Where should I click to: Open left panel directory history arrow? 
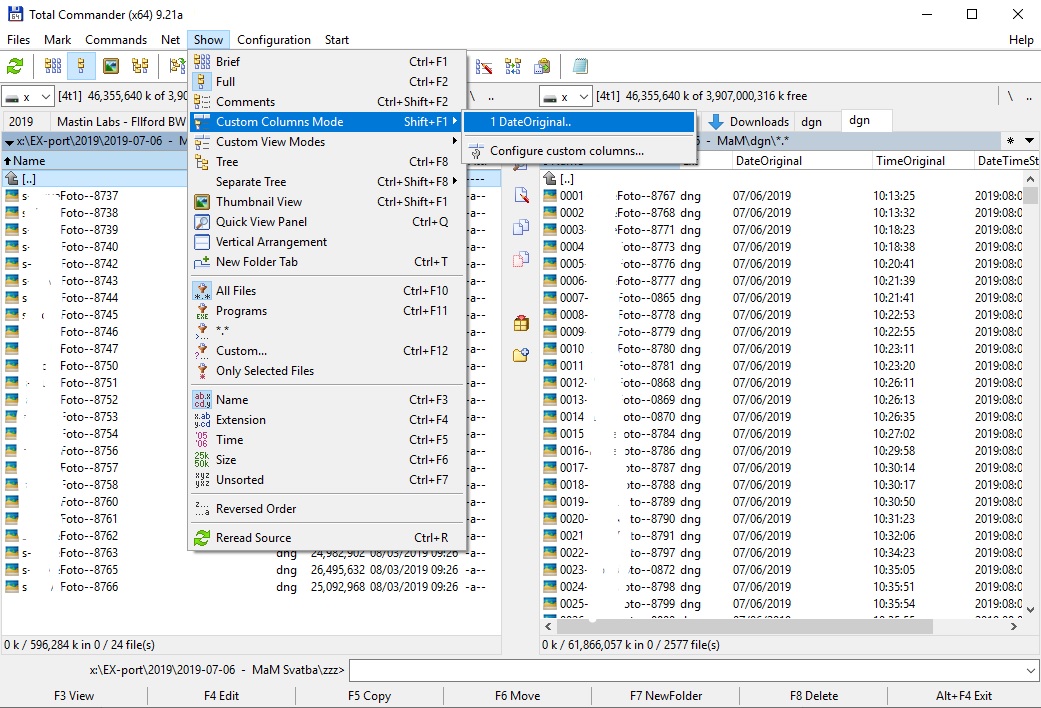tap(9, 141)
